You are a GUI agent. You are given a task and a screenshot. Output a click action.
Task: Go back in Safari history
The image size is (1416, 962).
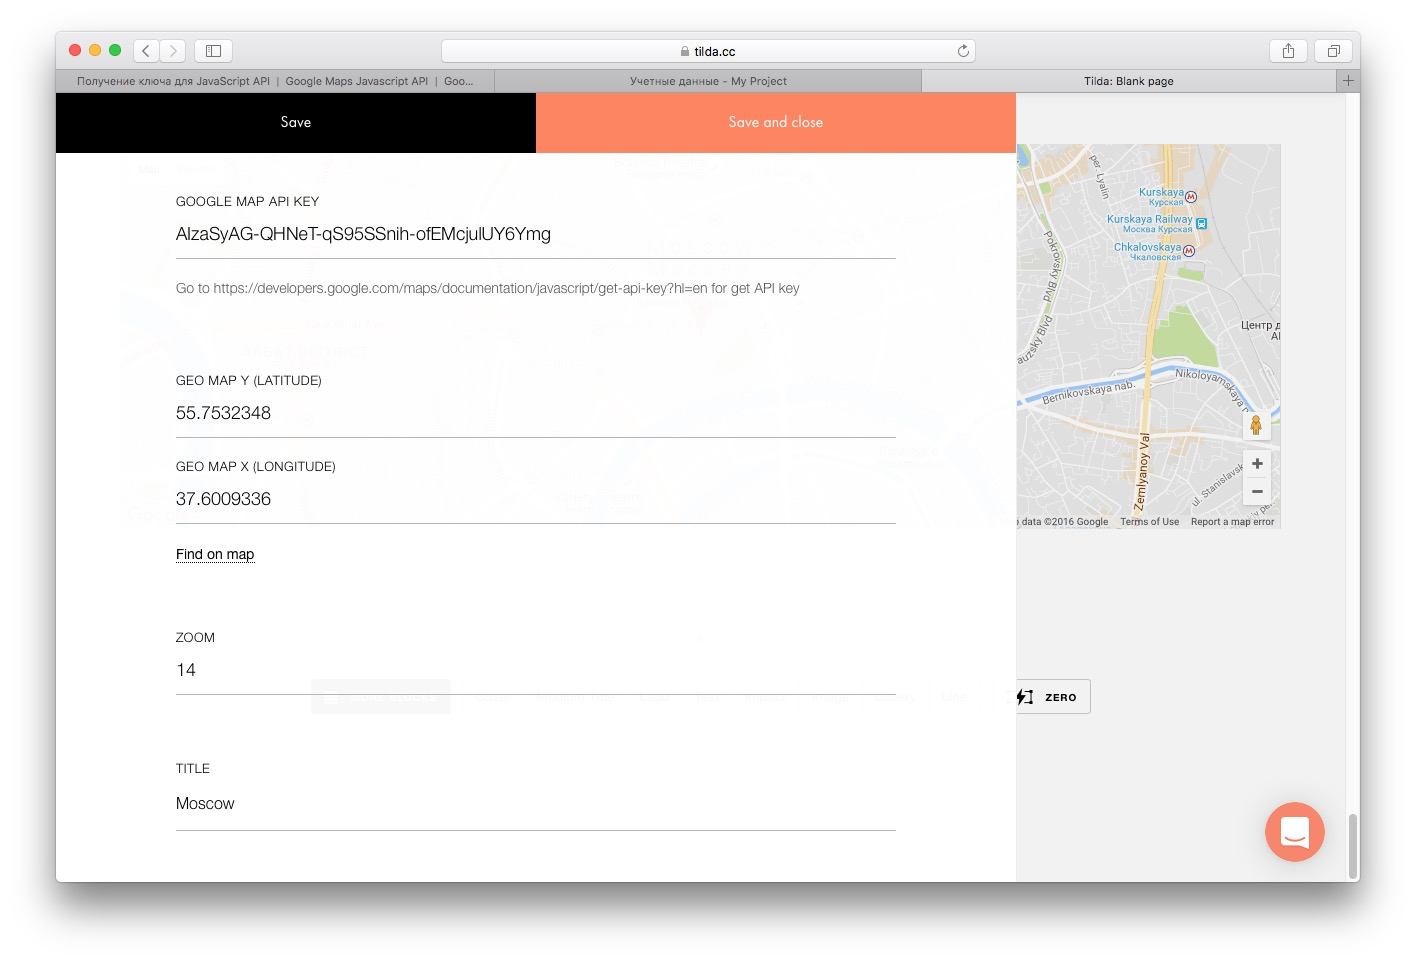(x=146, y=50)
